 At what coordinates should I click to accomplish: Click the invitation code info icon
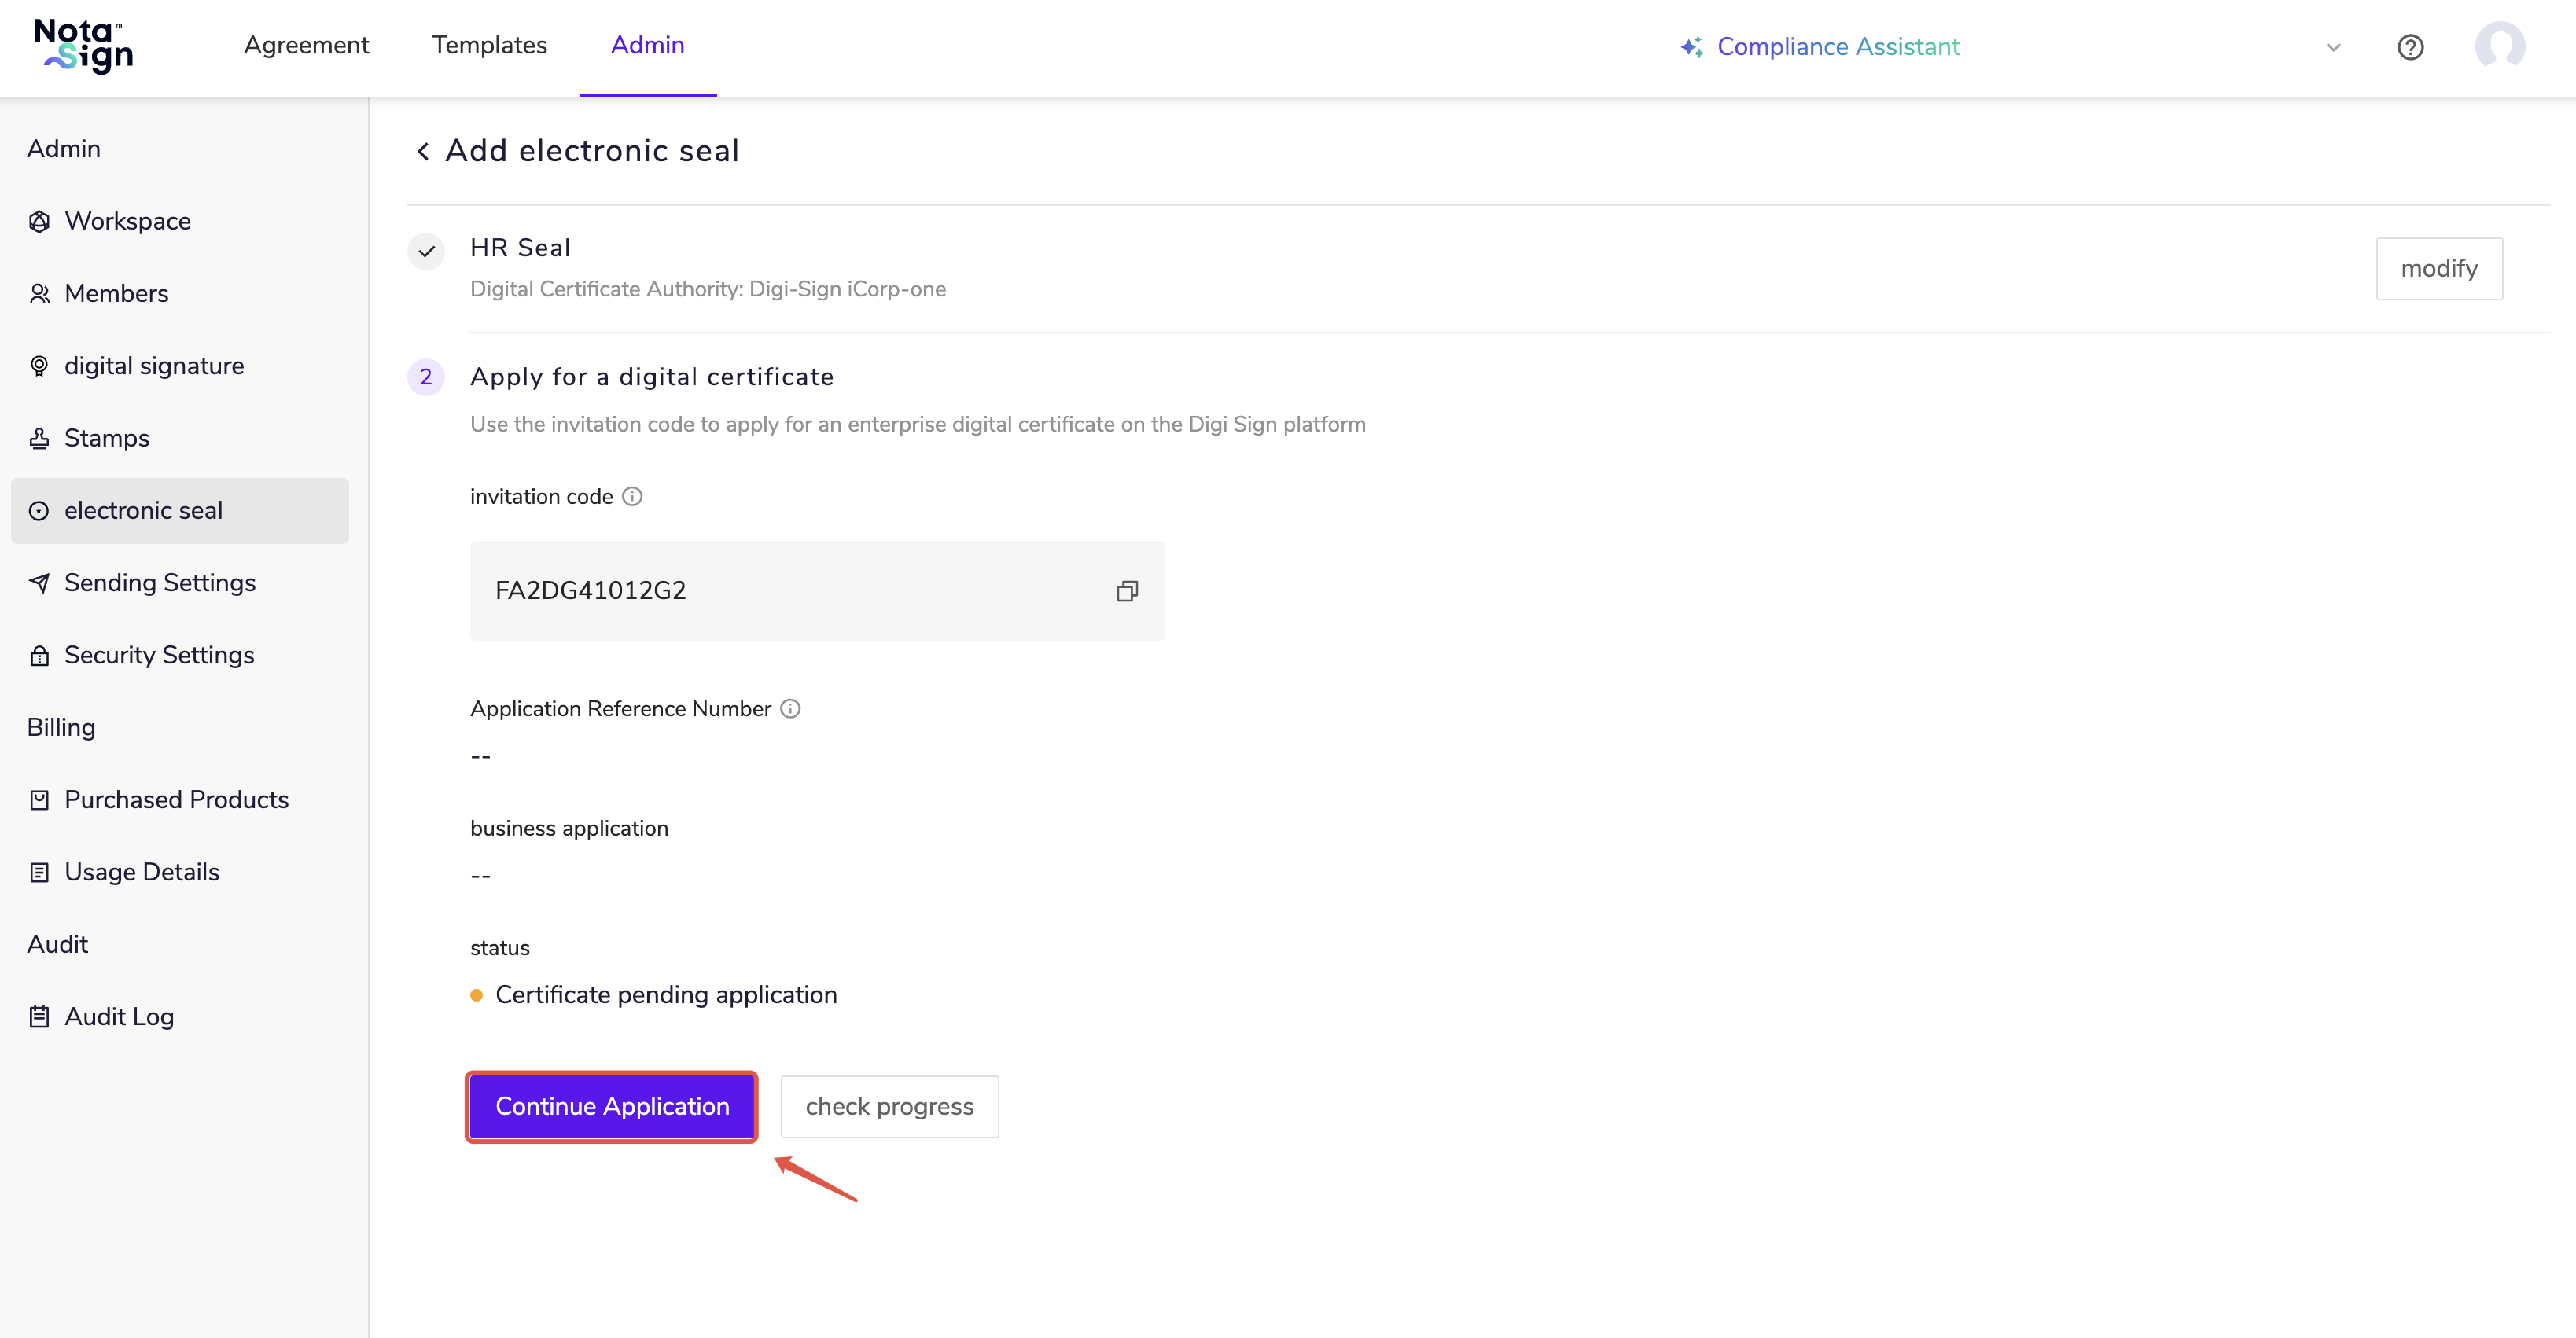[x=632, y=496]
